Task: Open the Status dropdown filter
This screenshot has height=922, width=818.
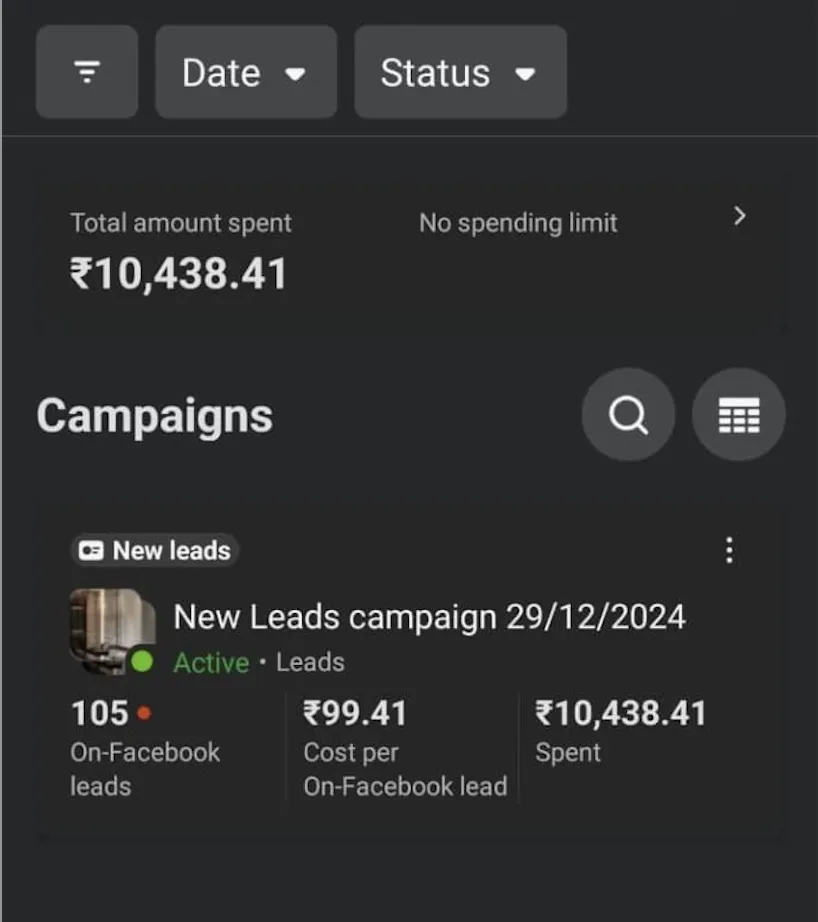Action: tap(460, 72)
